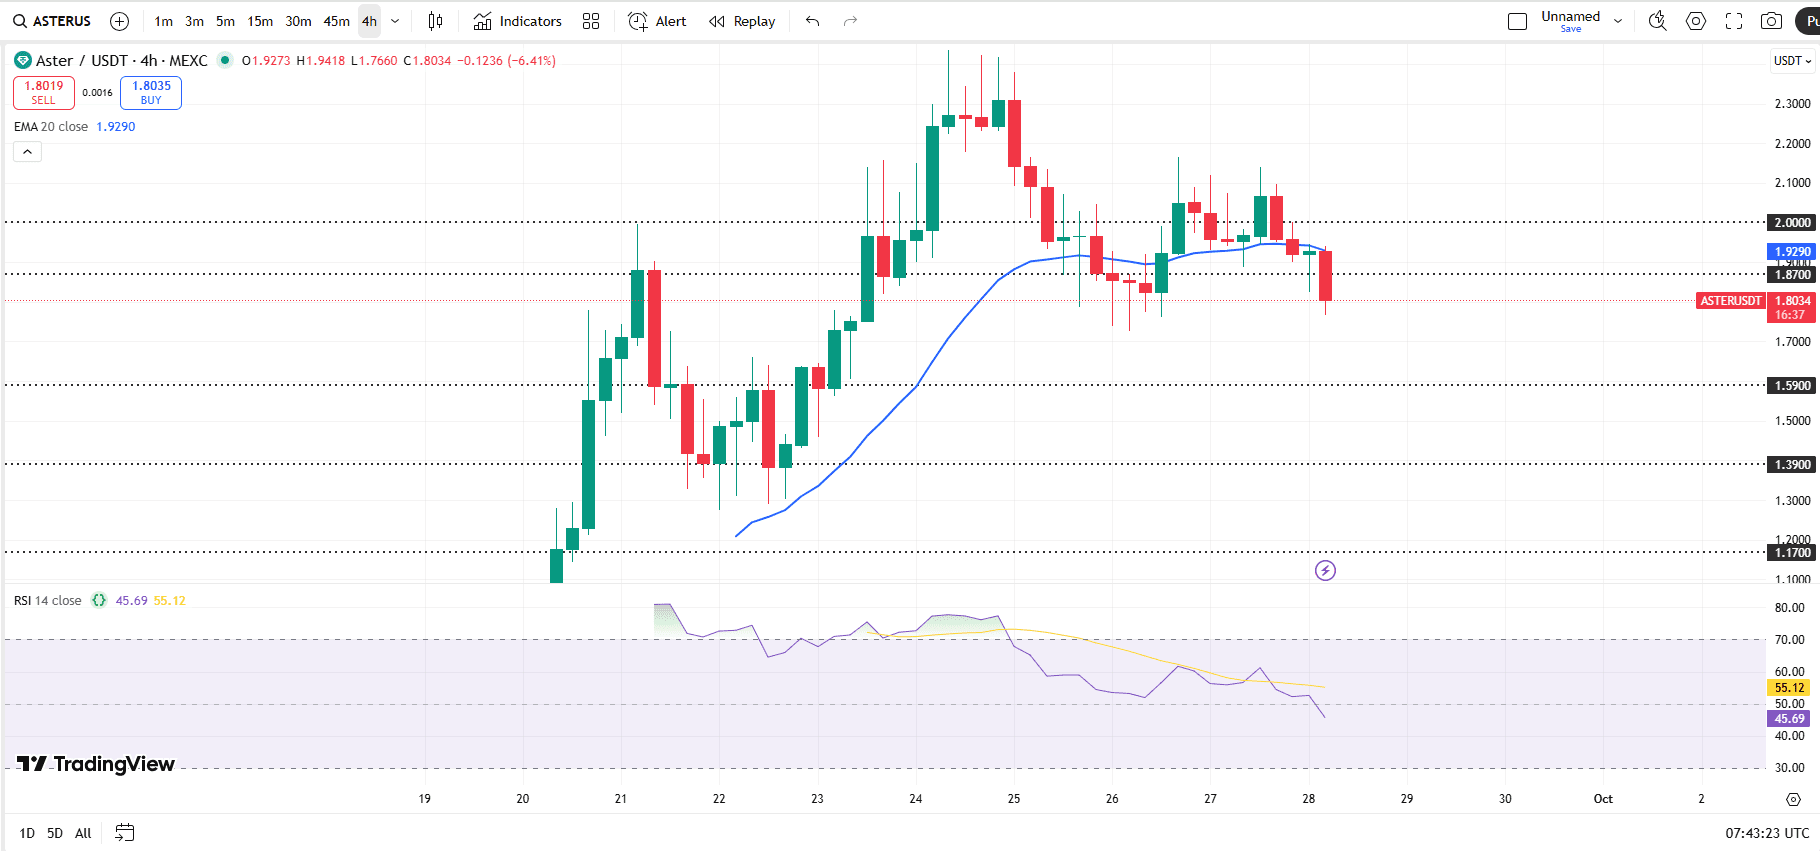Image resolution: width=1820 pixels, height=851 pixels.
Task: Expand the Unnamed layout dropdown arrow
Action: coord(1618,21)
